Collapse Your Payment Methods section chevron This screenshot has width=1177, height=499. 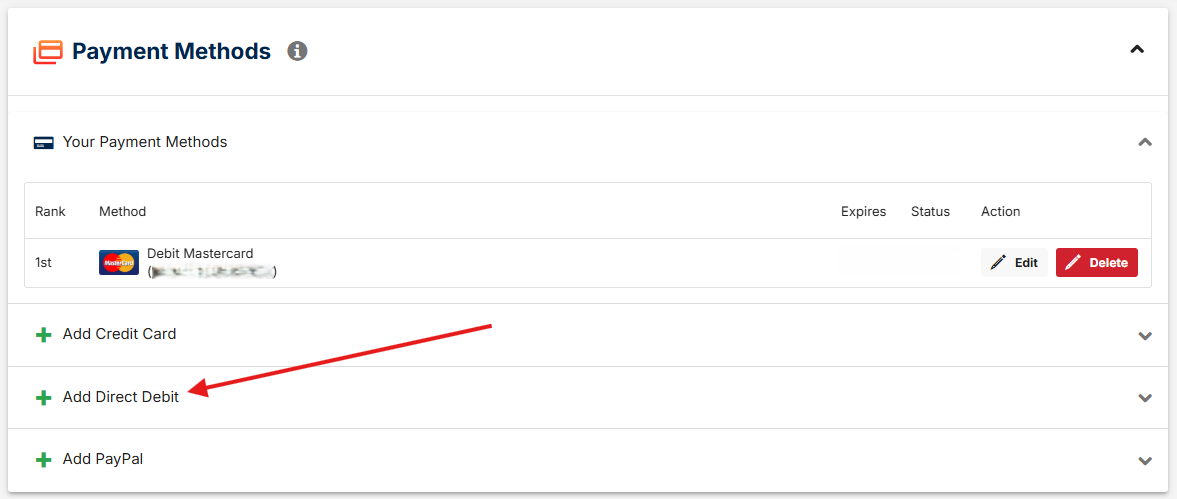1145,142
